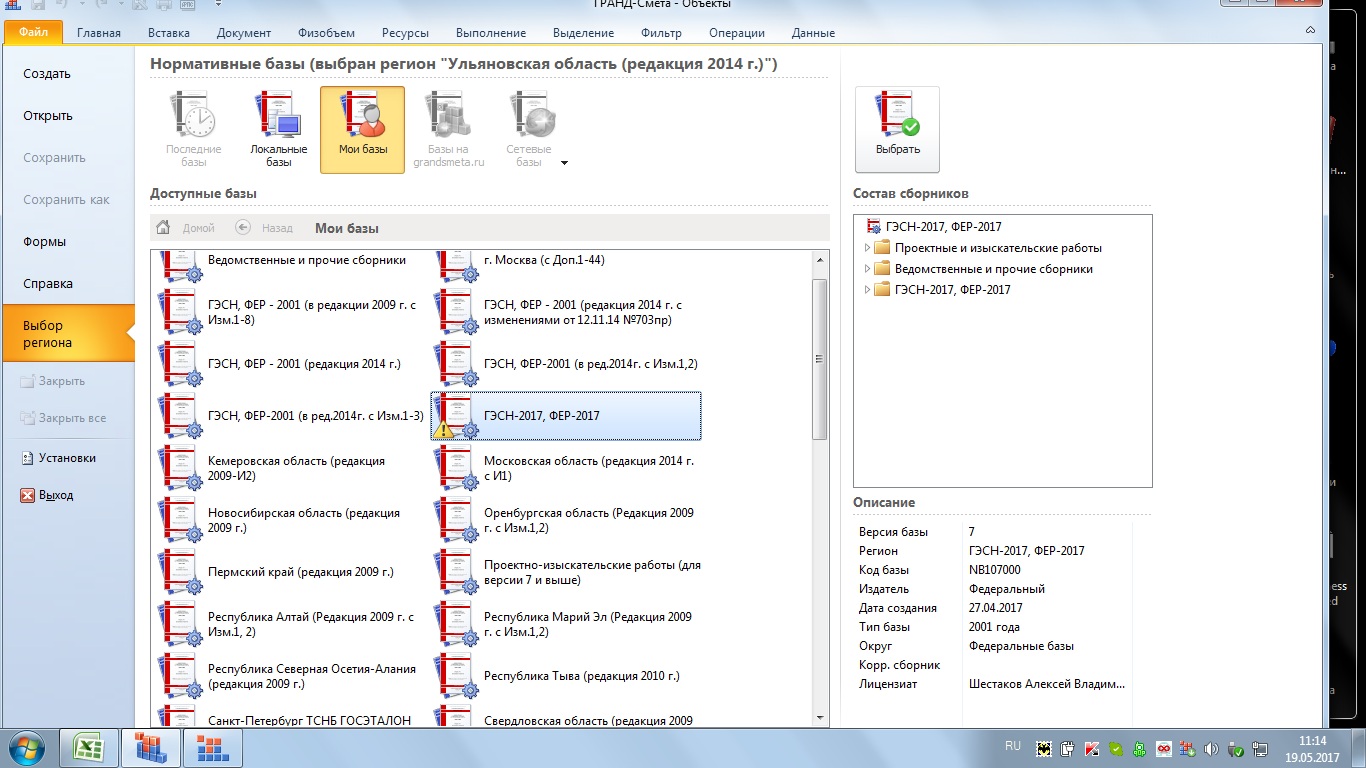1366x768 pixels.
Task: Open the Данные ribbon tab
Action: (x=813, y=33)
